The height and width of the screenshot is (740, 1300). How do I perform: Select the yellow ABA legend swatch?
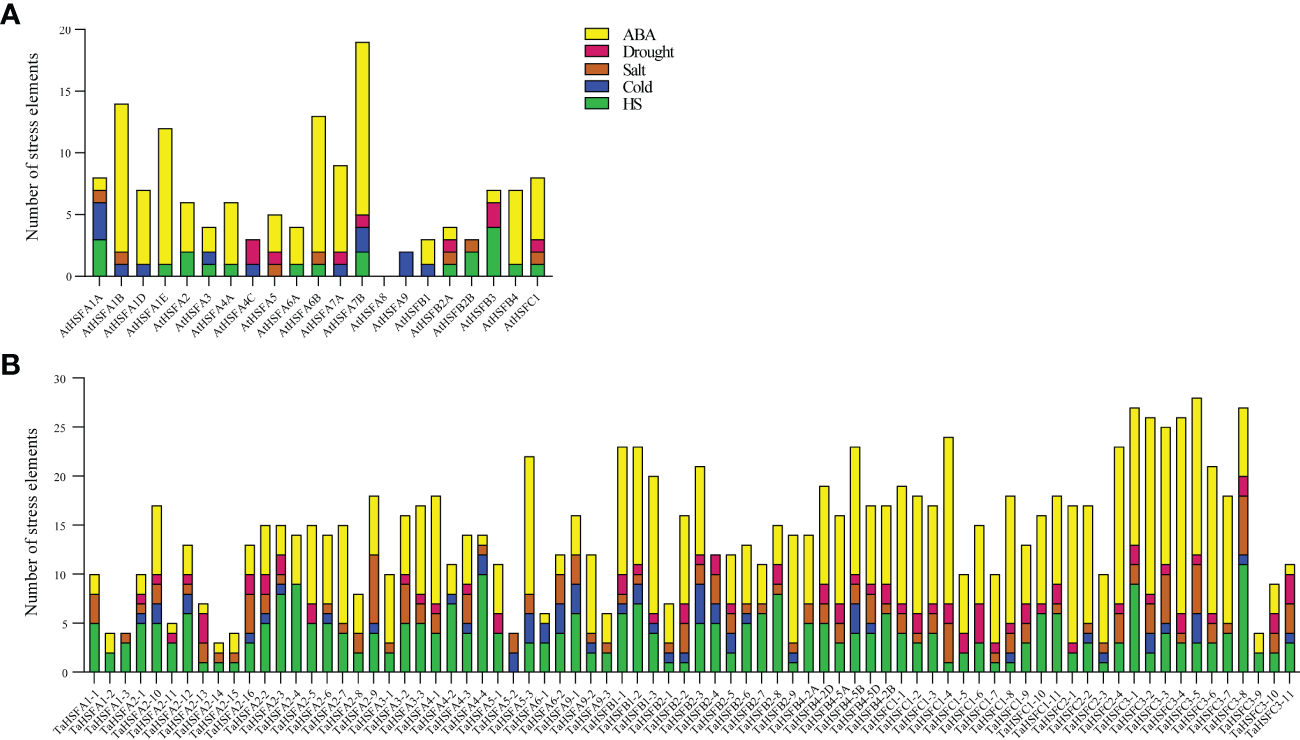597,34
